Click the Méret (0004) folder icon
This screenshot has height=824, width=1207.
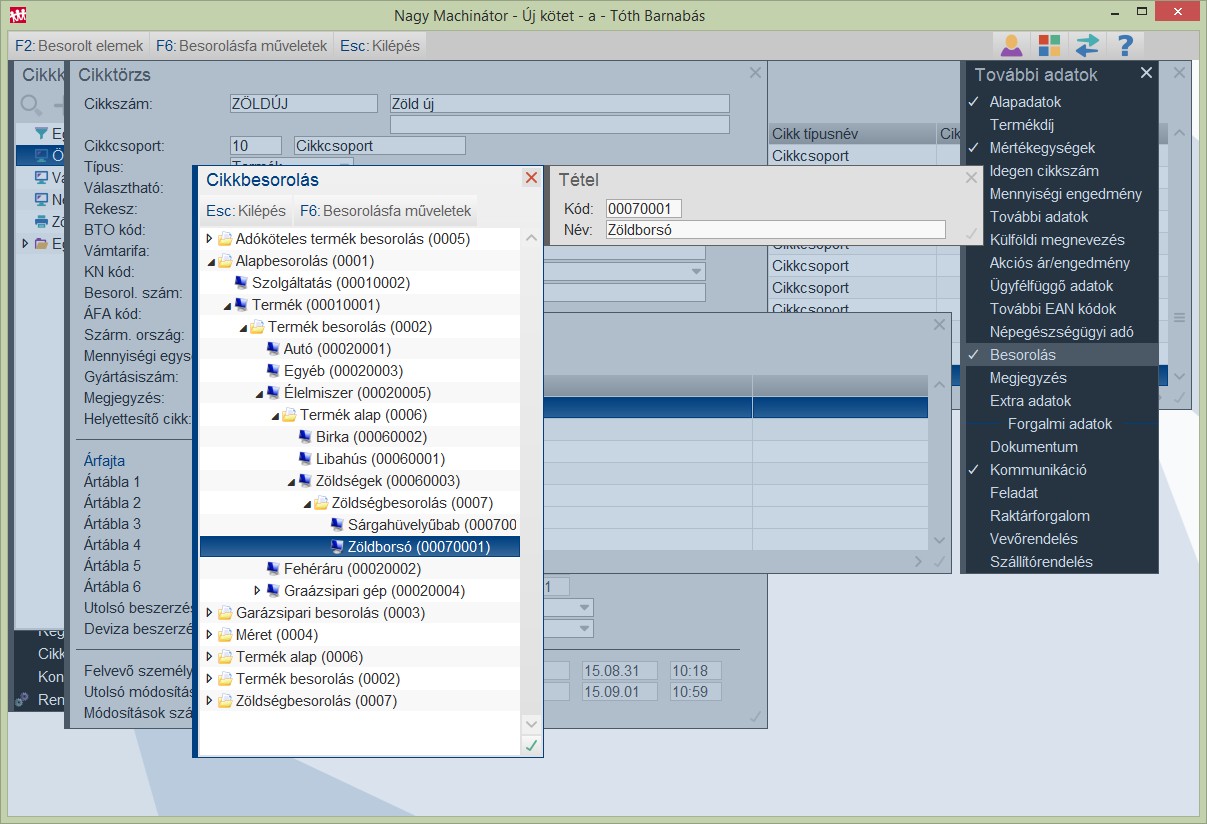tap(225, 635)
